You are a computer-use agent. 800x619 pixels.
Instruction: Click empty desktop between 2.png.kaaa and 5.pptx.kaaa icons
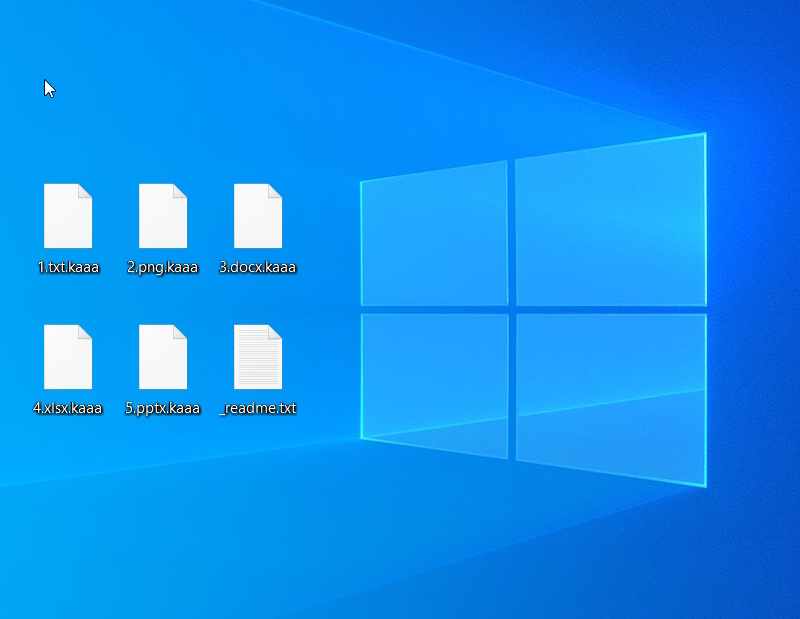pos(163,298)
